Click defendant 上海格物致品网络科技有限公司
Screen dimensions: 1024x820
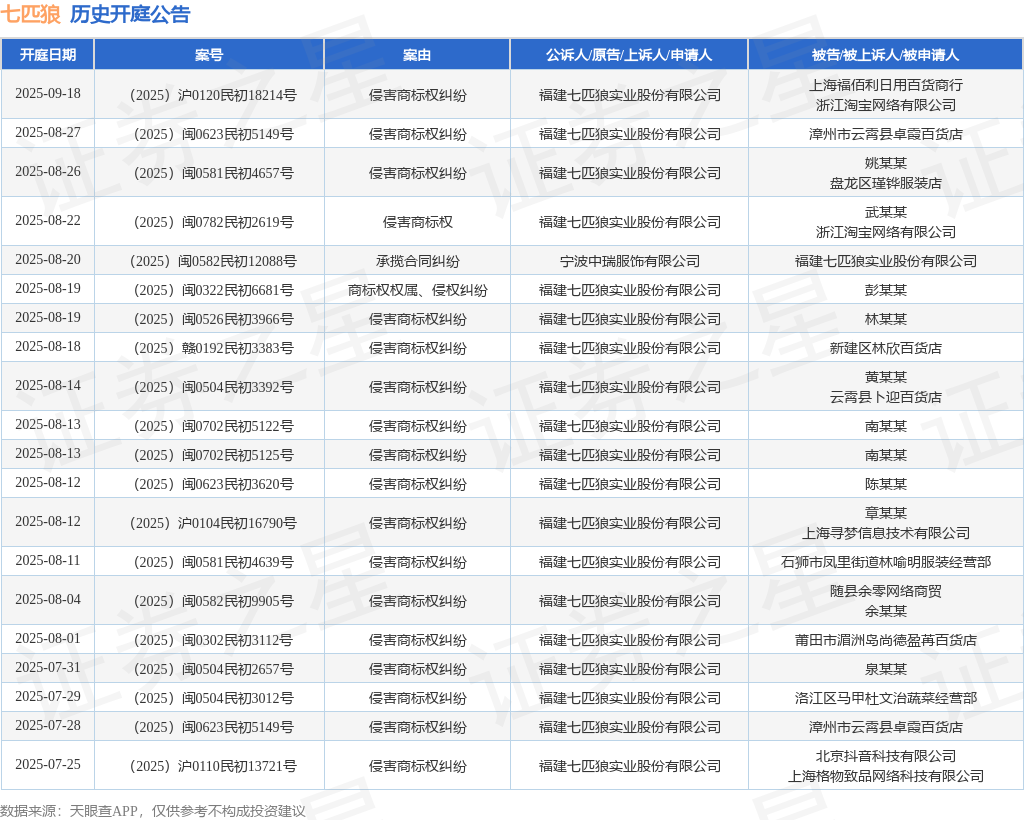click(886, 776)
